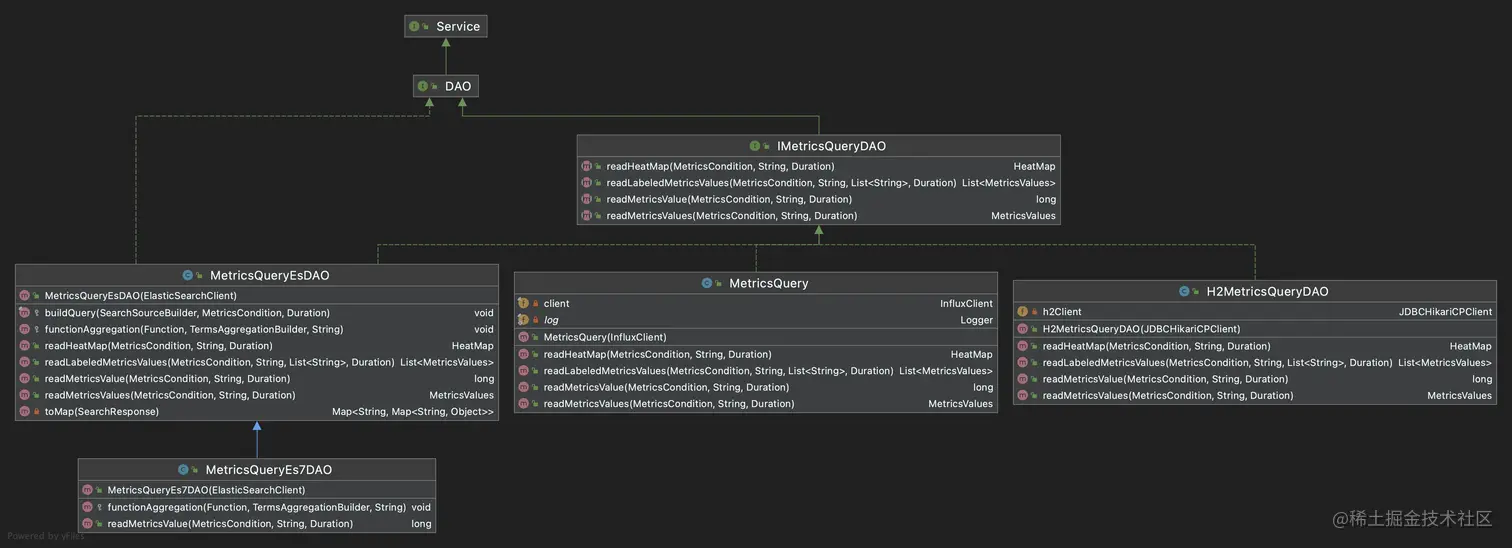Viewport: 1512px width, 548px height.
Task: Click method icon of readHeatMap in H2MetricsQueryDAO
Action: tap(1022, 346)
